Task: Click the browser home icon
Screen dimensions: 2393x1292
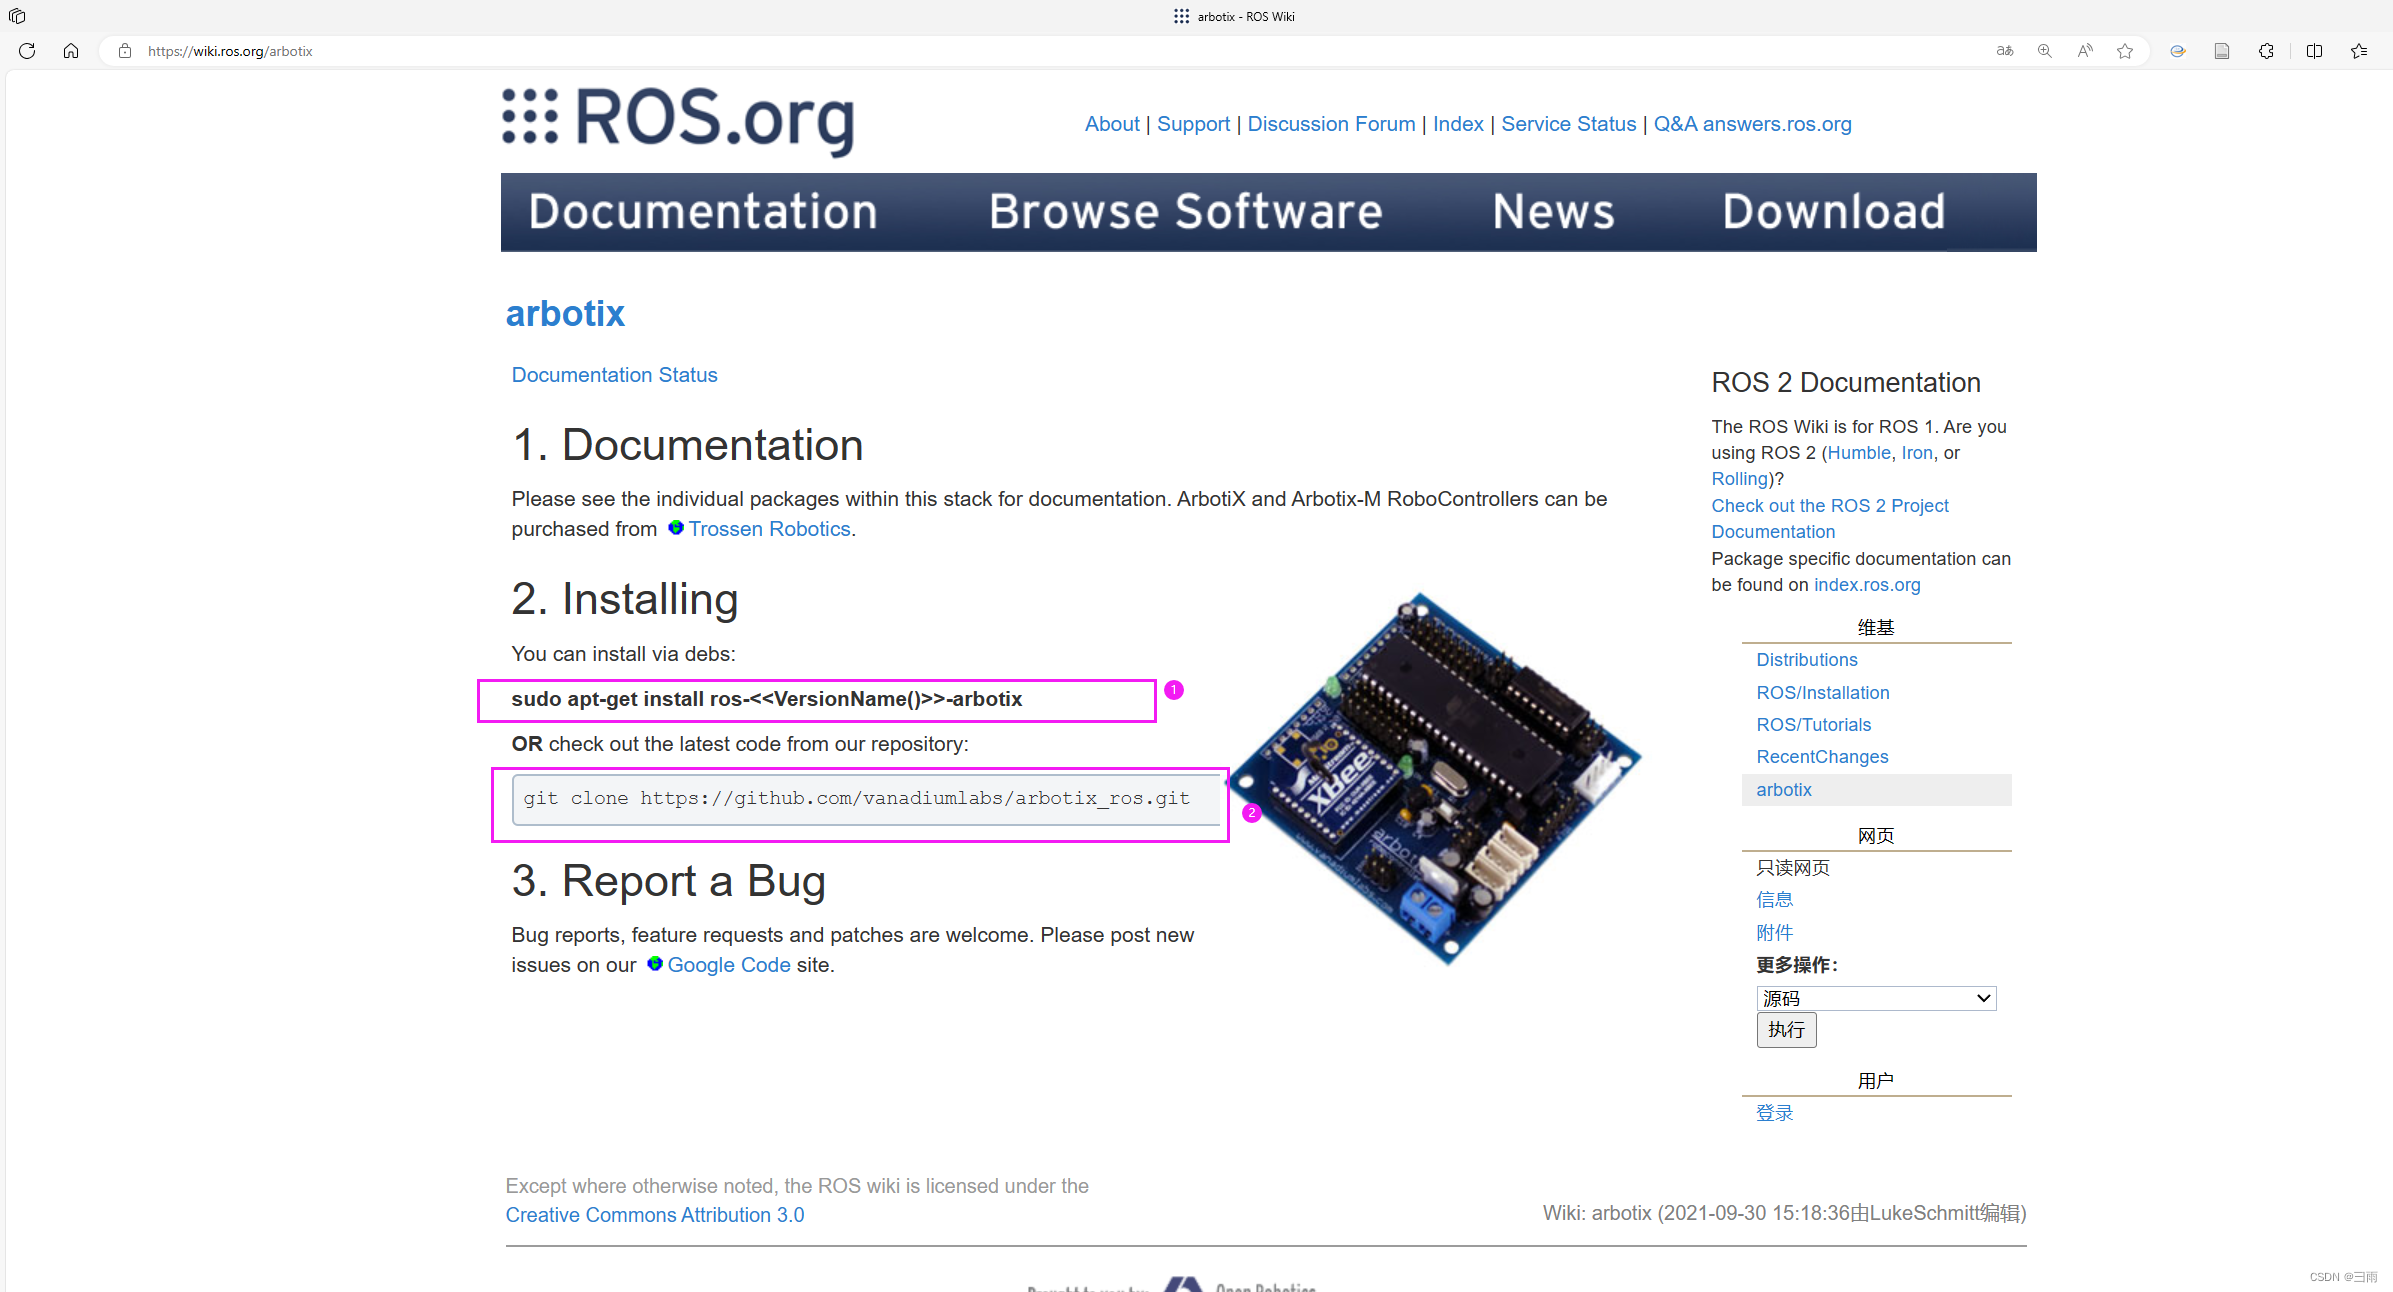Action: 71,51
